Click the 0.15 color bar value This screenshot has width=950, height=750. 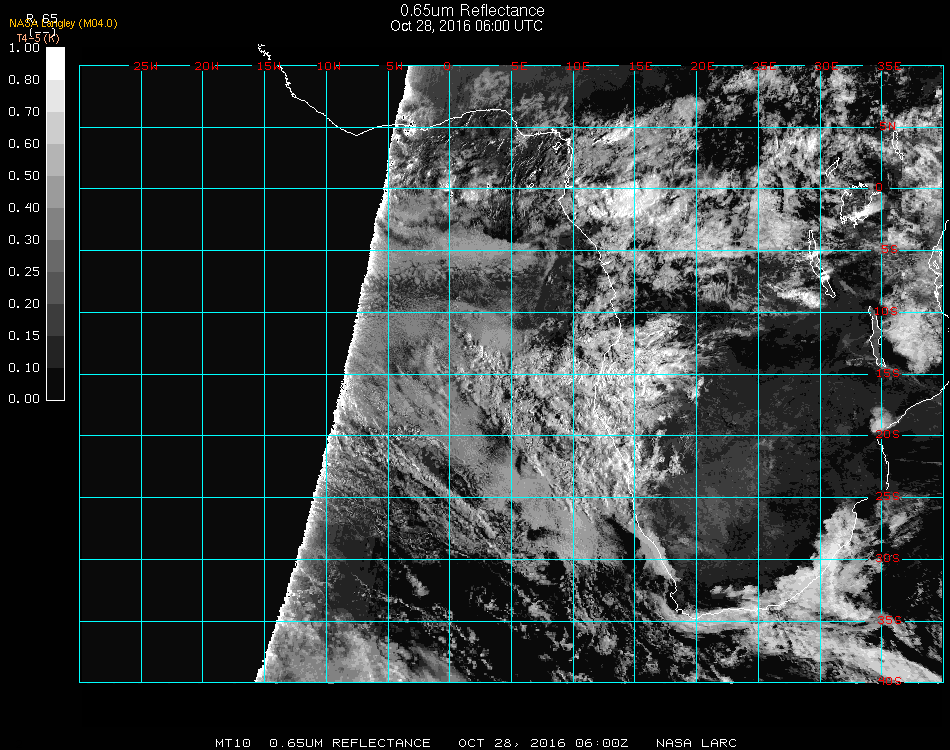pyautogui.click(x=24, y=336)
